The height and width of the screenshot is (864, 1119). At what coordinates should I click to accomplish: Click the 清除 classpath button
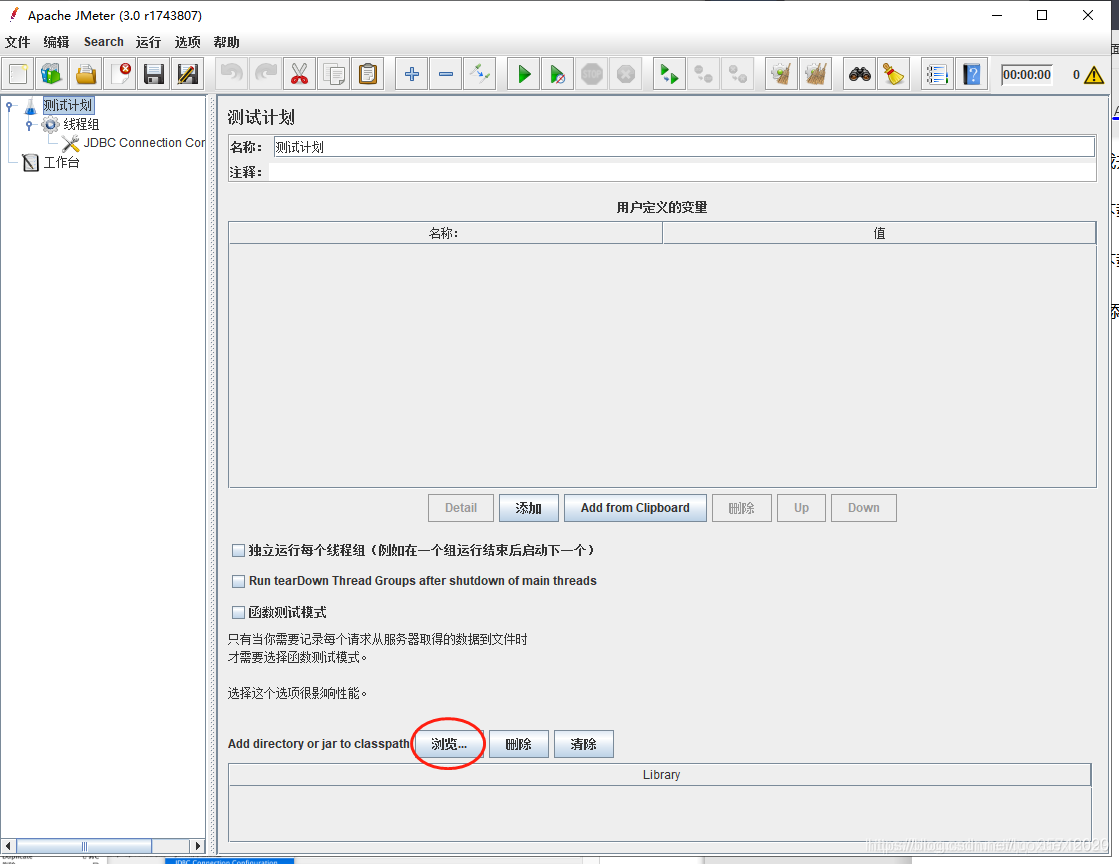pyautogui.click(x=584, y=744)
